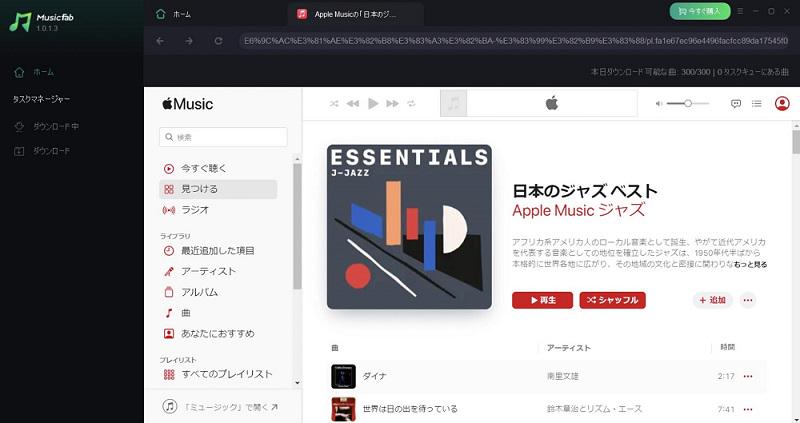Switch to the Apple Music tab
Screen dimensions: 800x423
(x=355, y=14)
